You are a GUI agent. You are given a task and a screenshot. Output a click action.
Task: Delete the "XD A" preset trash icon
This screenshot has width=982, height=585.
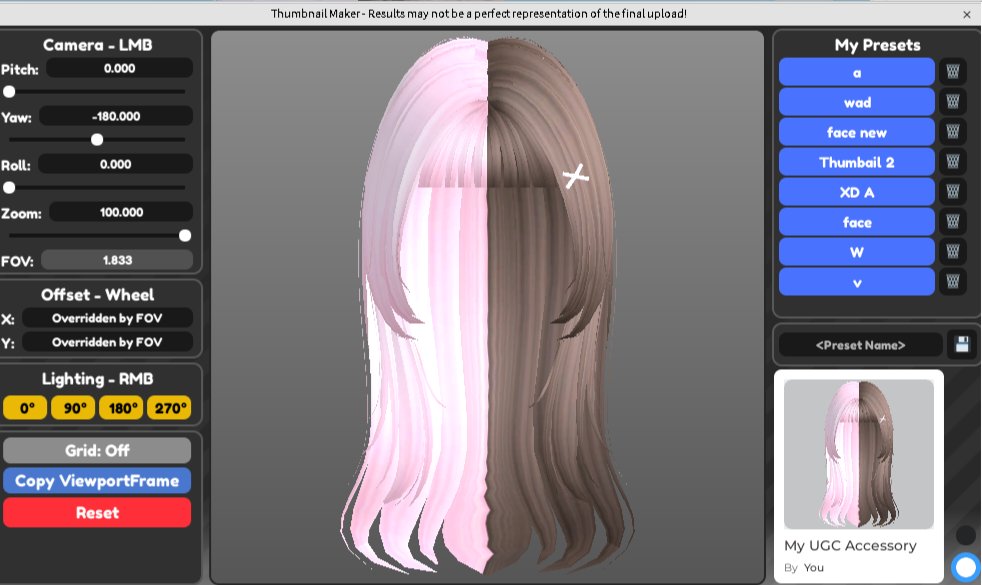click(953, 192)
